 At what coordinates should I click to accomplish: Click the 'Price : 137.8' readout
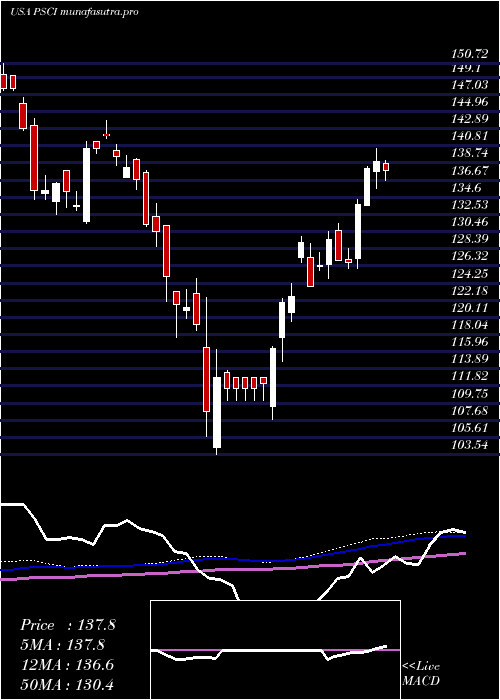[68, 625]
